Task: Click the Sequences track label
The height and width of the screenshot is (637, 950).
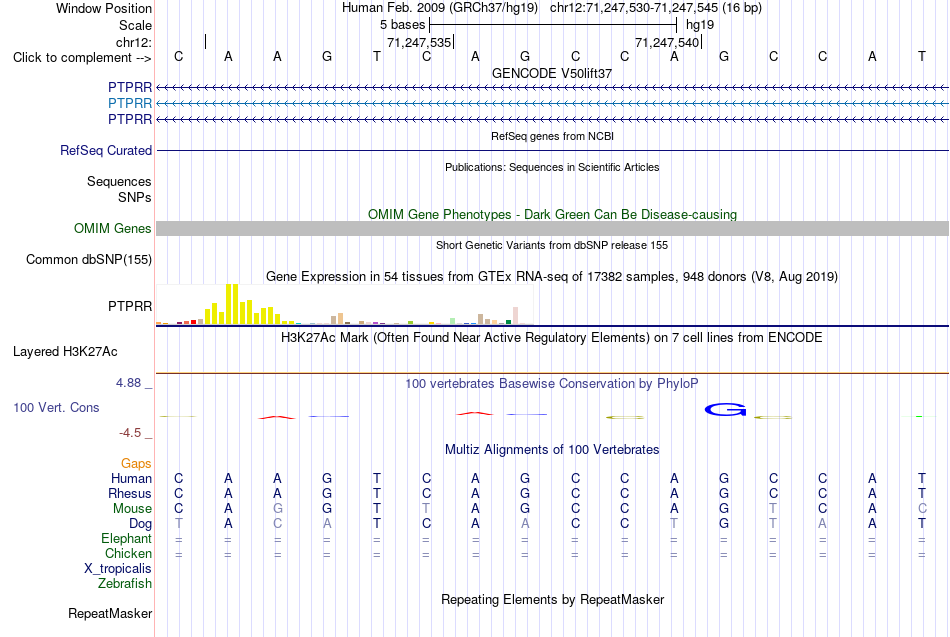Action: click(119, 181)
